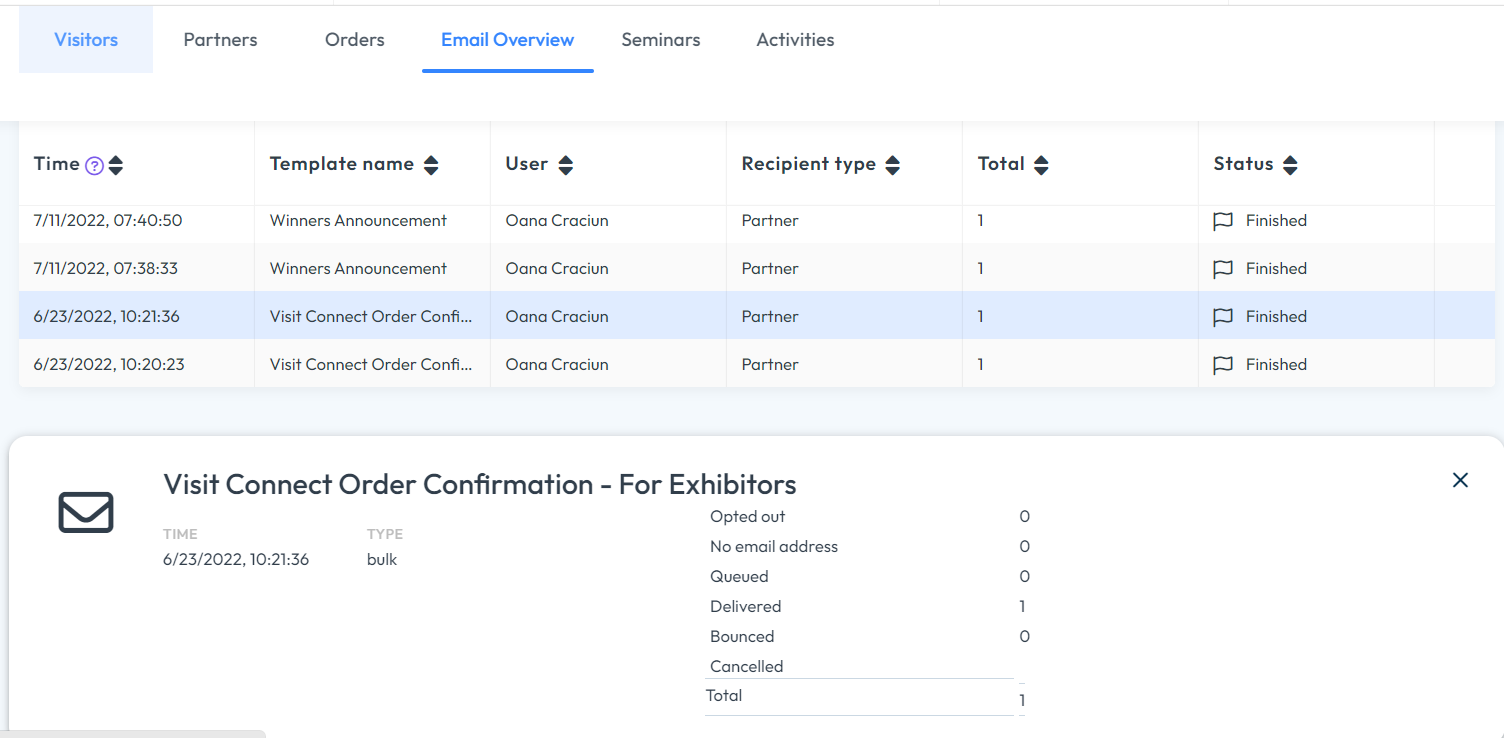The width and height of the screenshot is (1504, 738).
Task: Sort the table by Time column
Action: click(115, 164)
